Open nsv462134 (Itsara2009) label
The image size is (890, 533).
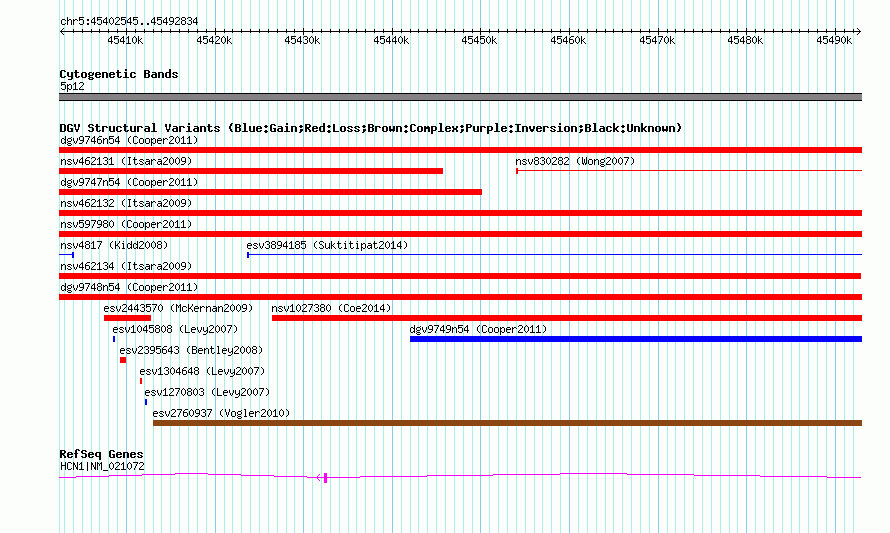pos(126,266)
